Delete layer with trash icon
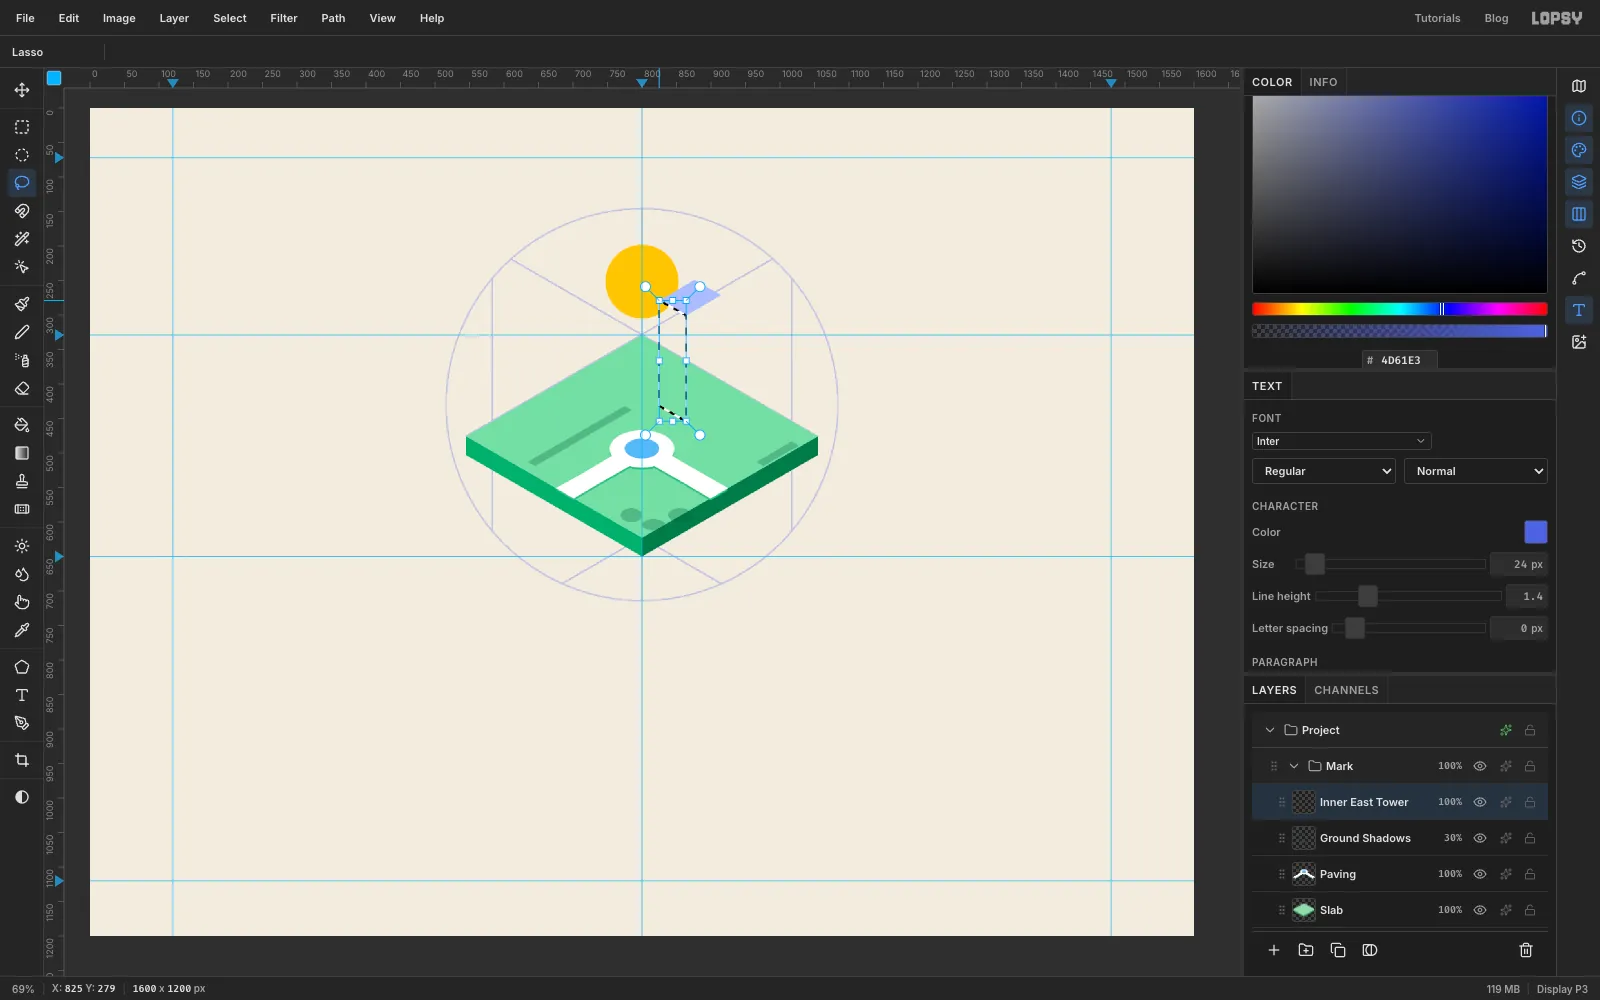 click(1526, 950)
